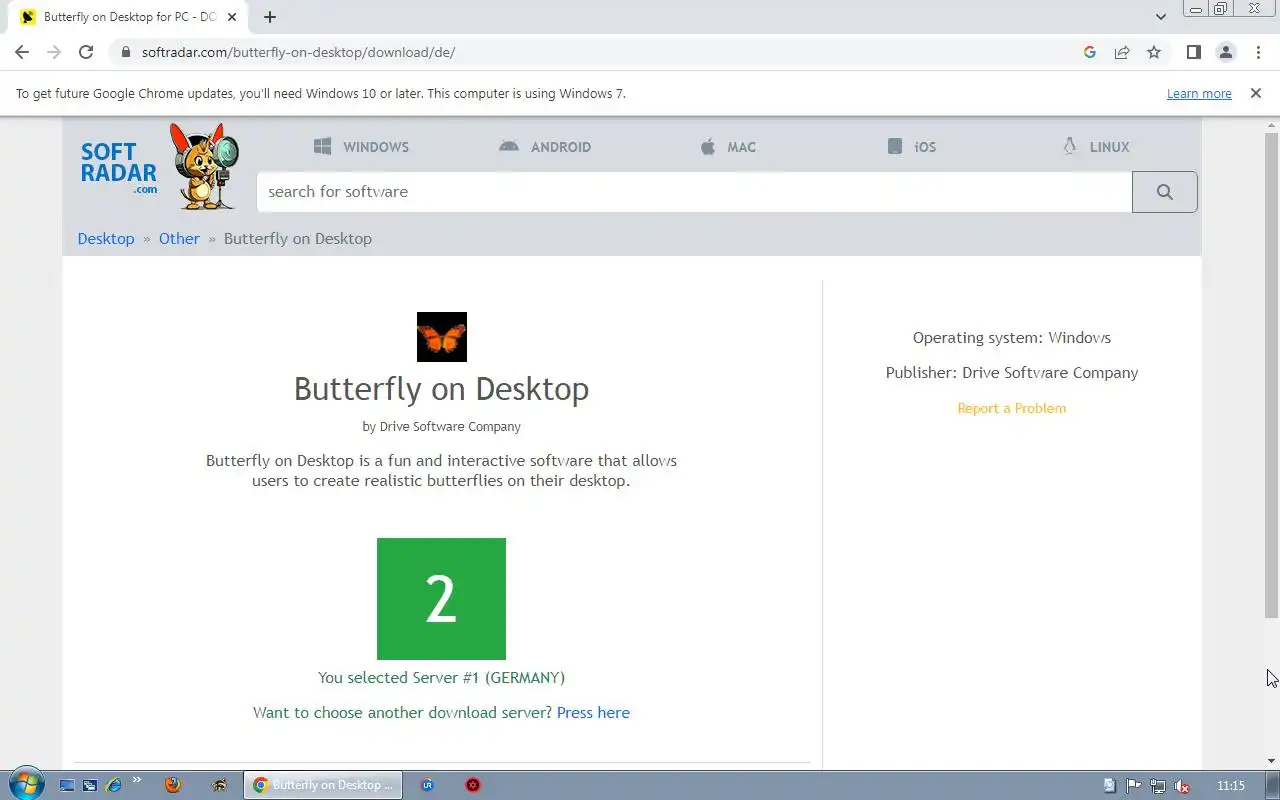1280x800 pixels.
Task: Click the blue LR taskbar icon
Action: pyautogui.click(x=428, y=785)
